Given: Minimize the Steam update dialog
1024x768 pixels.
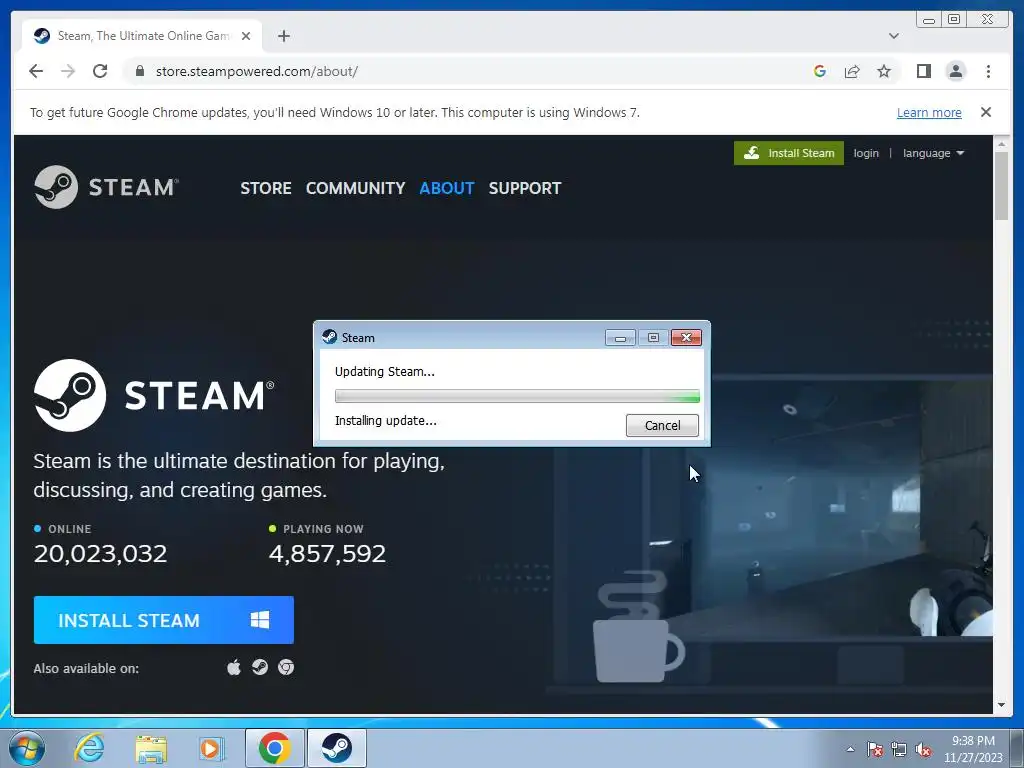Looking at the screenshot, I should tap(620, 338).
